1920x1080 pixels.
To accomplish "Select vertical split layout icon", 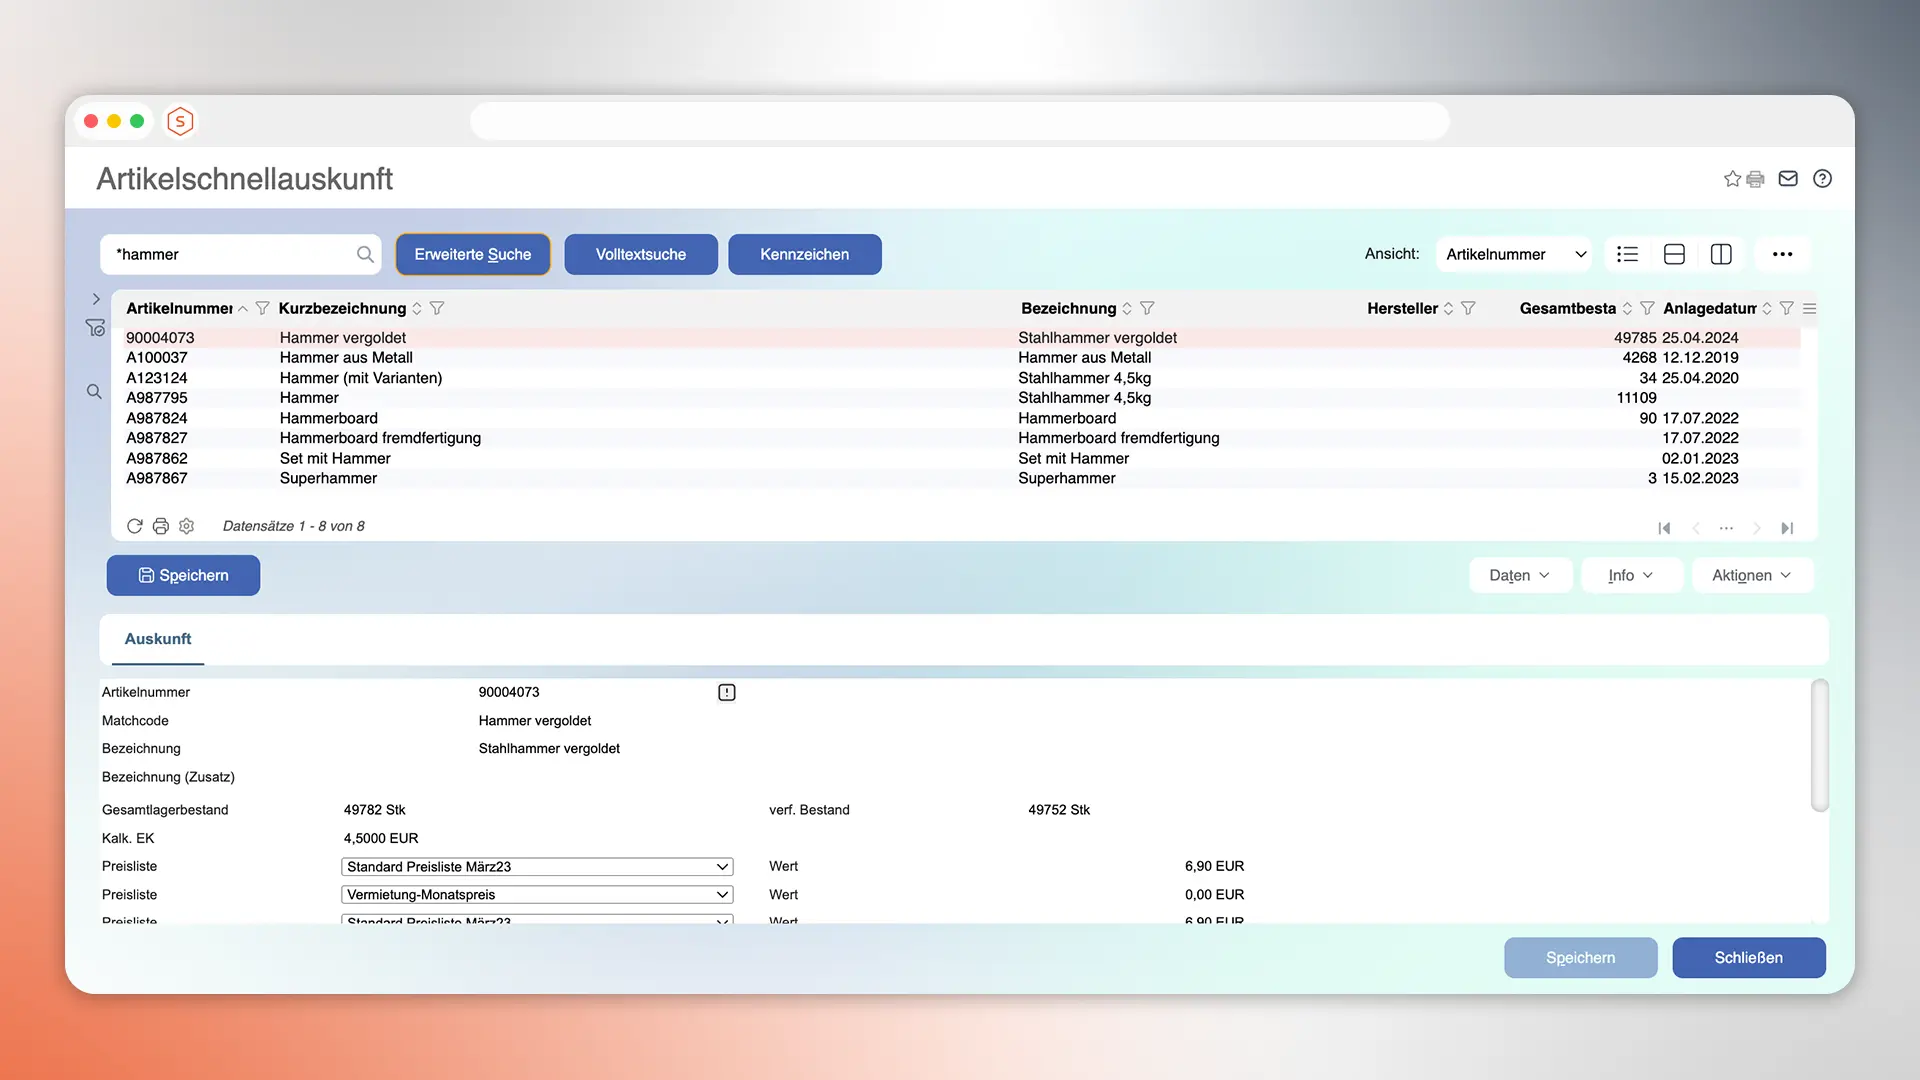I will (1721, 254).
